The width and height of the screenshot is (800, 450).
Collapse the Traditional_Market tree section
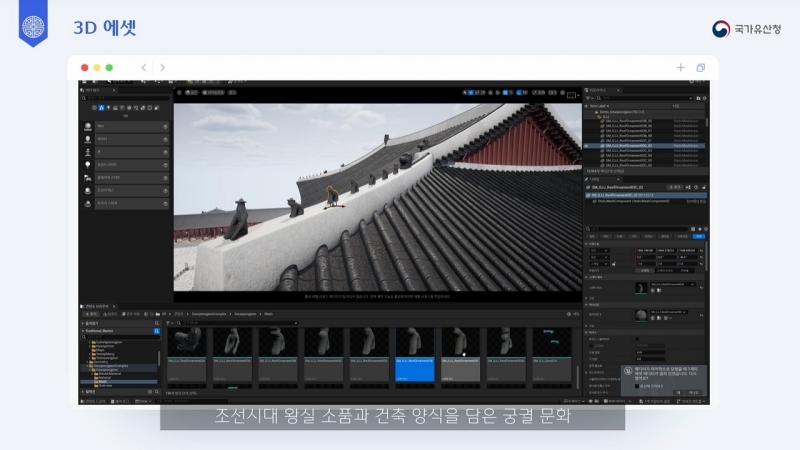click(x=83, y=331)
